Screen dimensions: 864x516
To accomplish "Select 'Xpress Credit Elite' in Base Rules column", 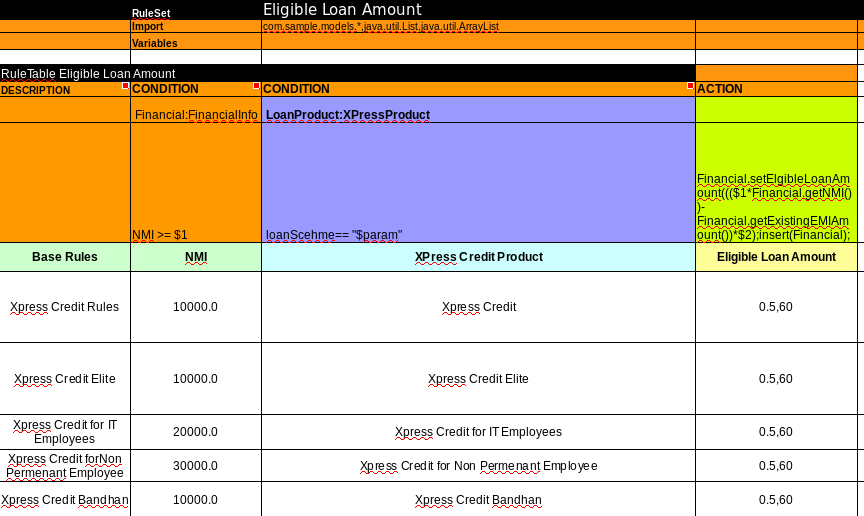I will click(65, 379).
